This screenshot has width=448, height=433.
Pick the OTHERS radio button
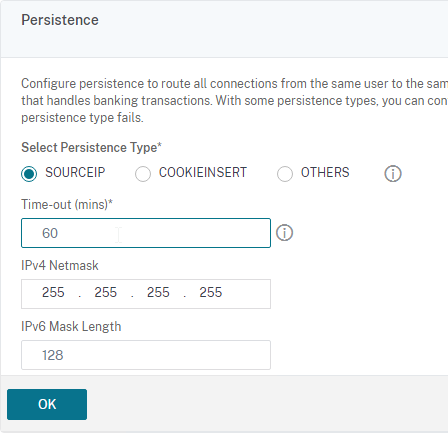[285, 174]
